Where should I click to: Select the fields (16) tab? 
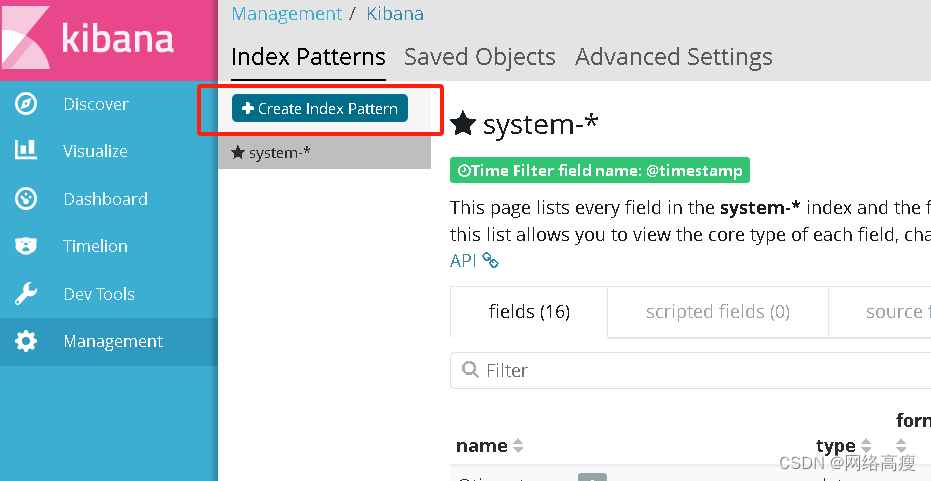529,312
